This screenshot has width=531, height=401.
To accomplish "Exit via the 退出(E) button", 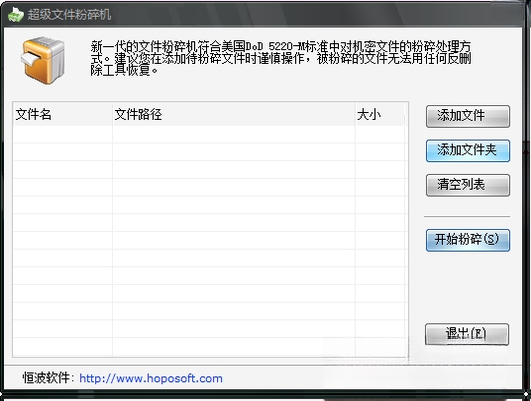I will [467, 334].
